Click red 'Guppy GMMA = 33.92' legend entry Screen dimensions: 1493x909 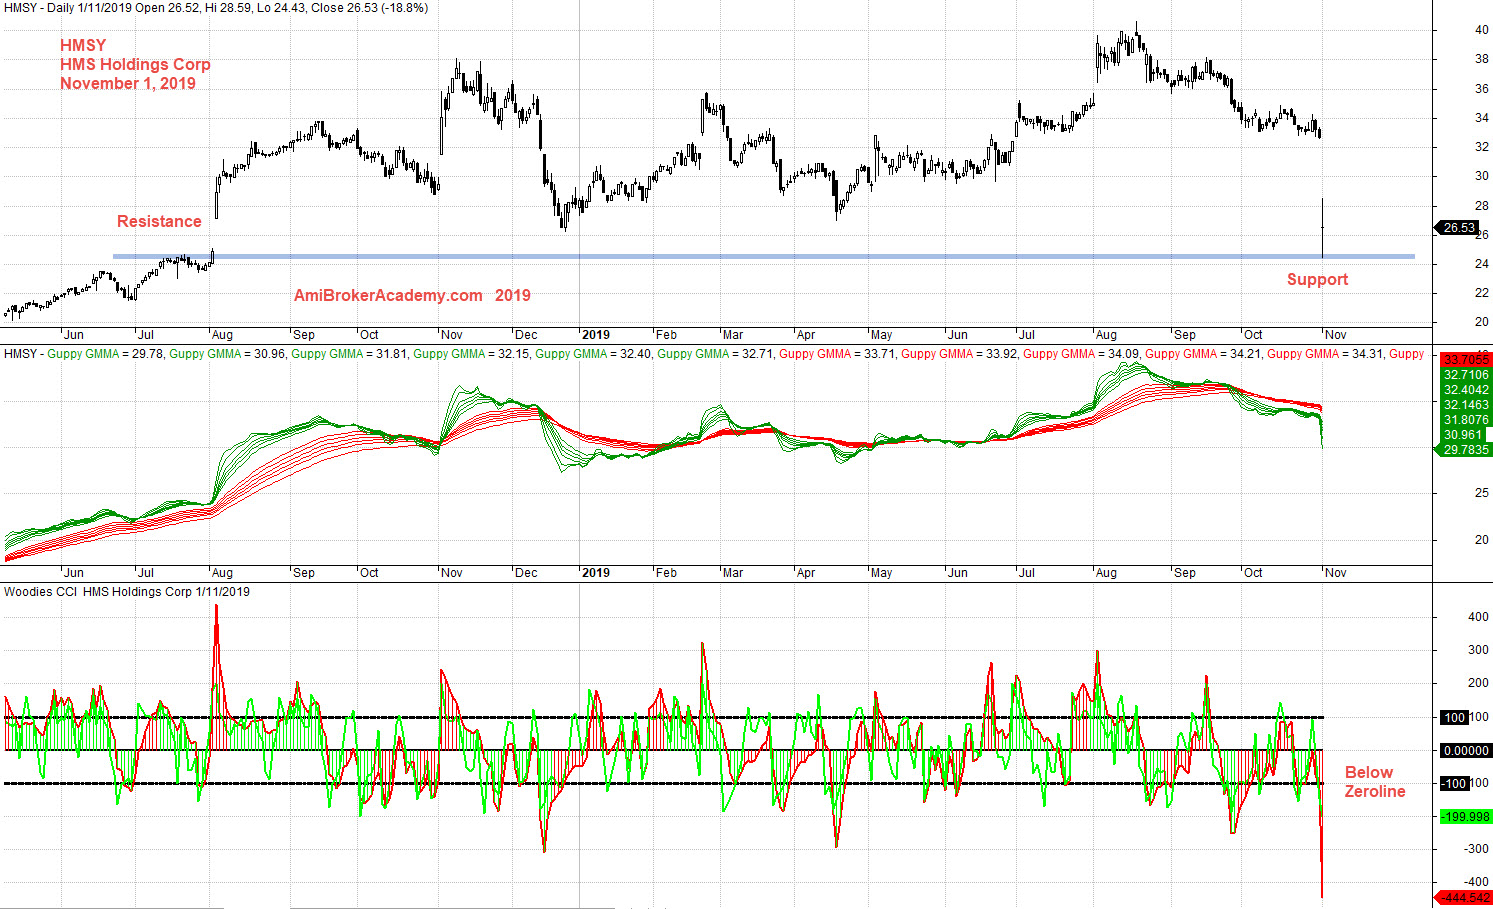(959, 354)
